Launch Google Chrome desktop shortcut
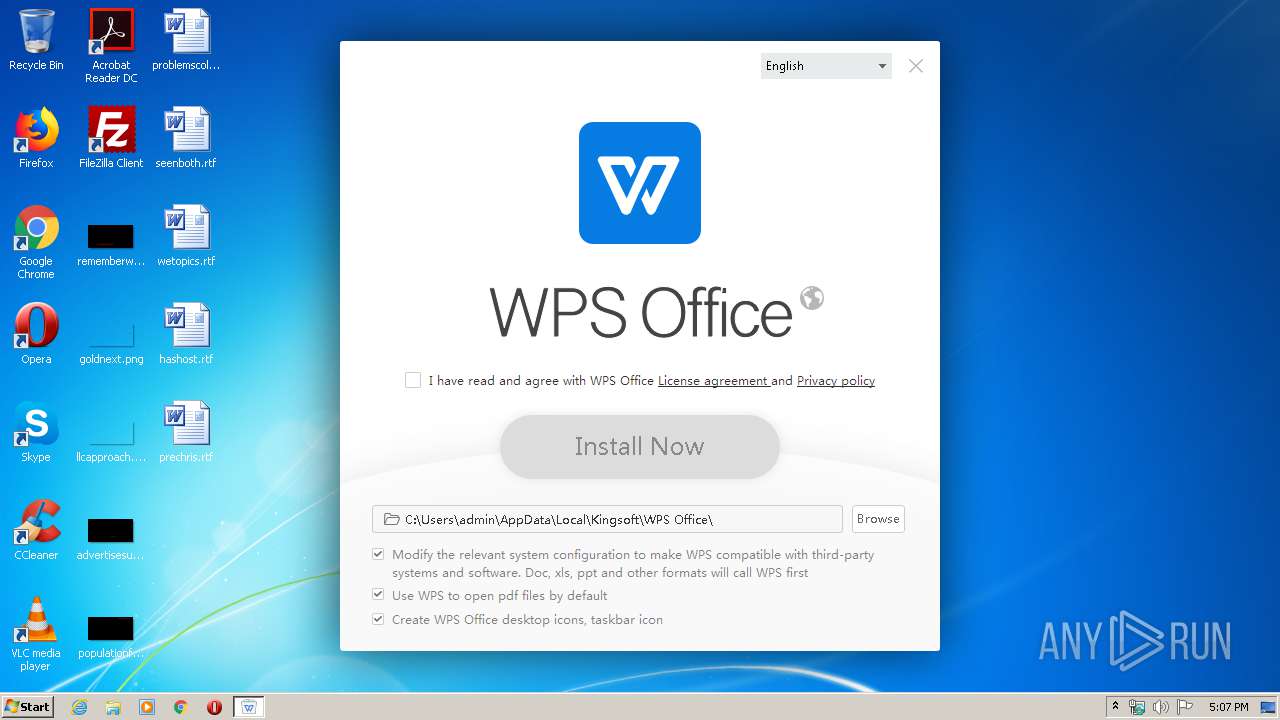The height and width of the screenshot is (720, 1280). [x=36, y=242]
